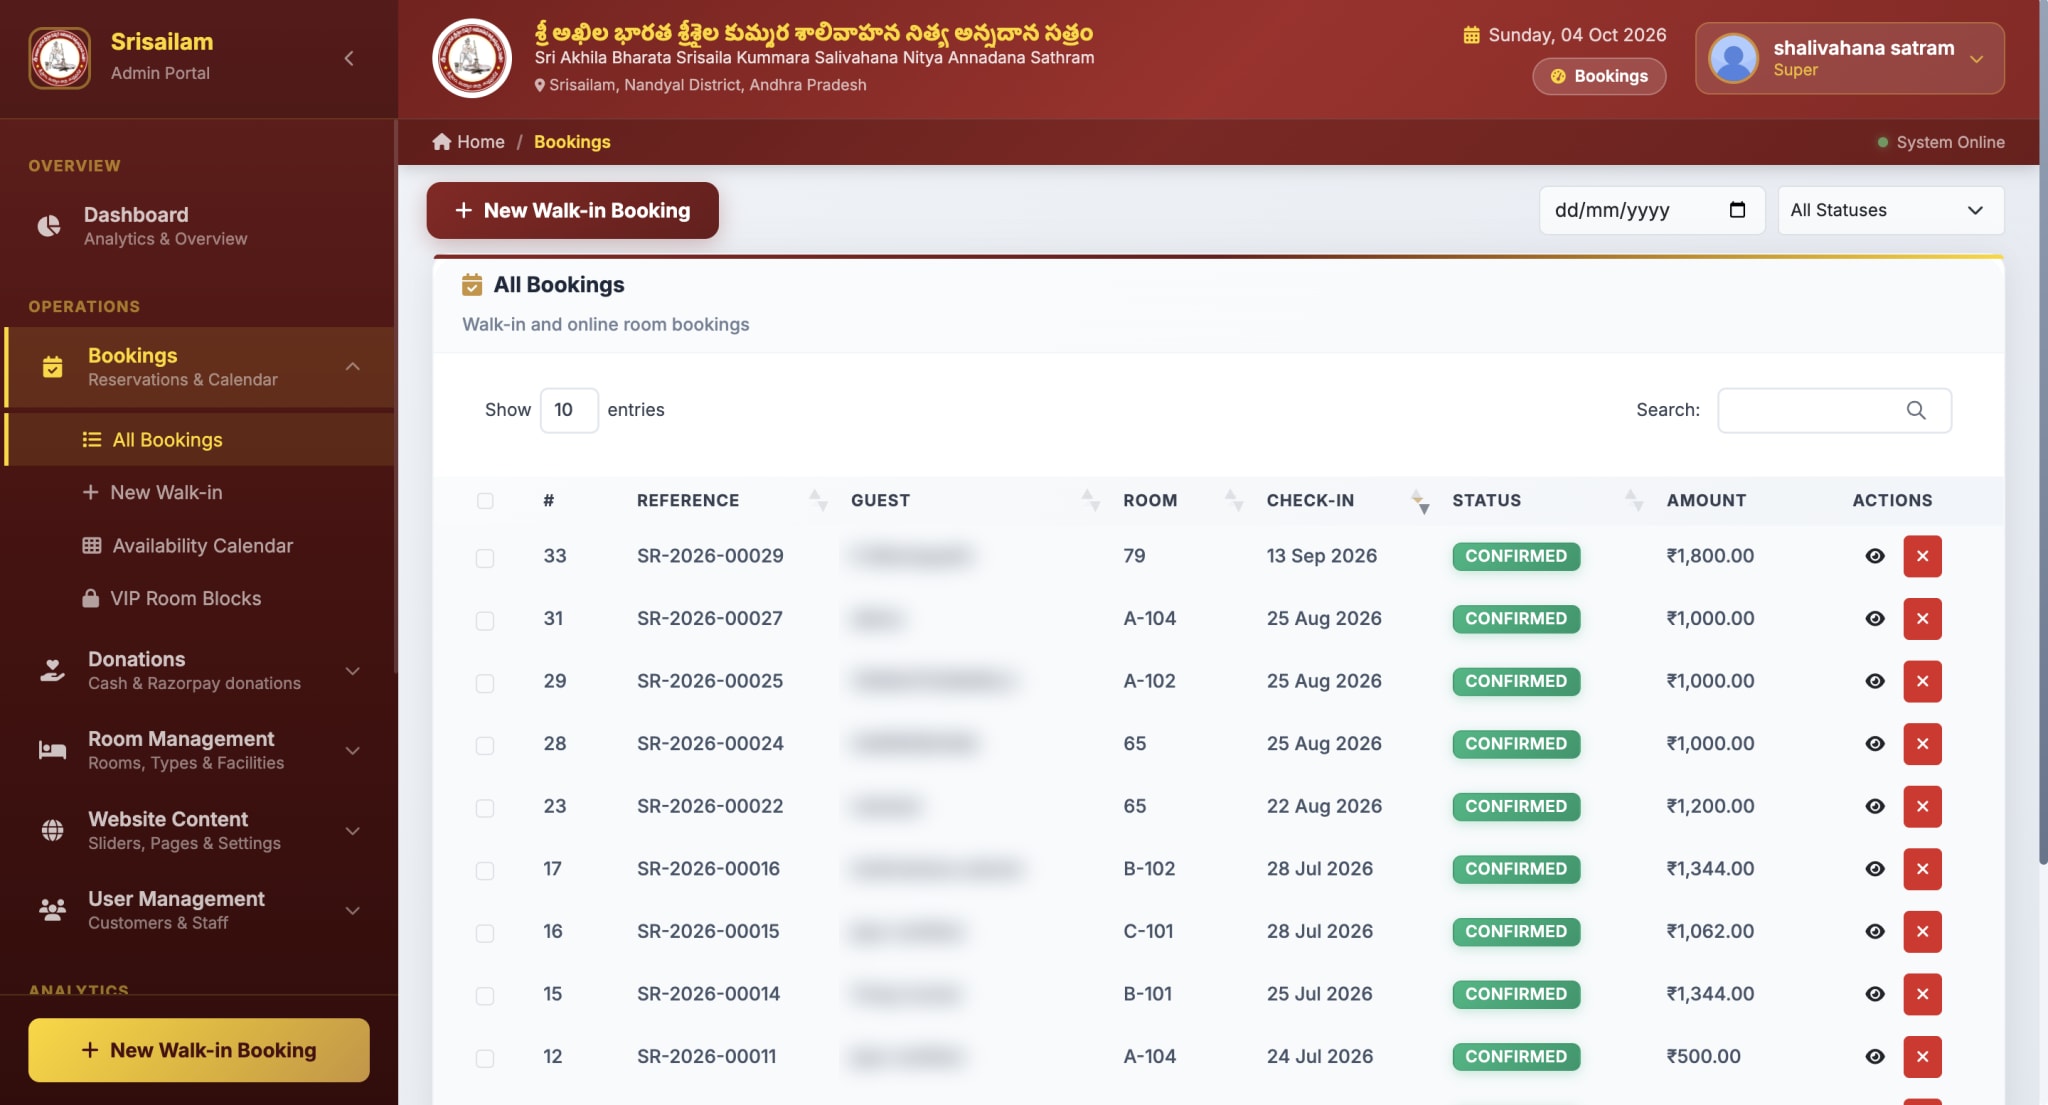The height and width of the screenshot is (1105, 2048).
Task: Click the yellow New Walk-in Booking button
Action: pos(199,1050)
